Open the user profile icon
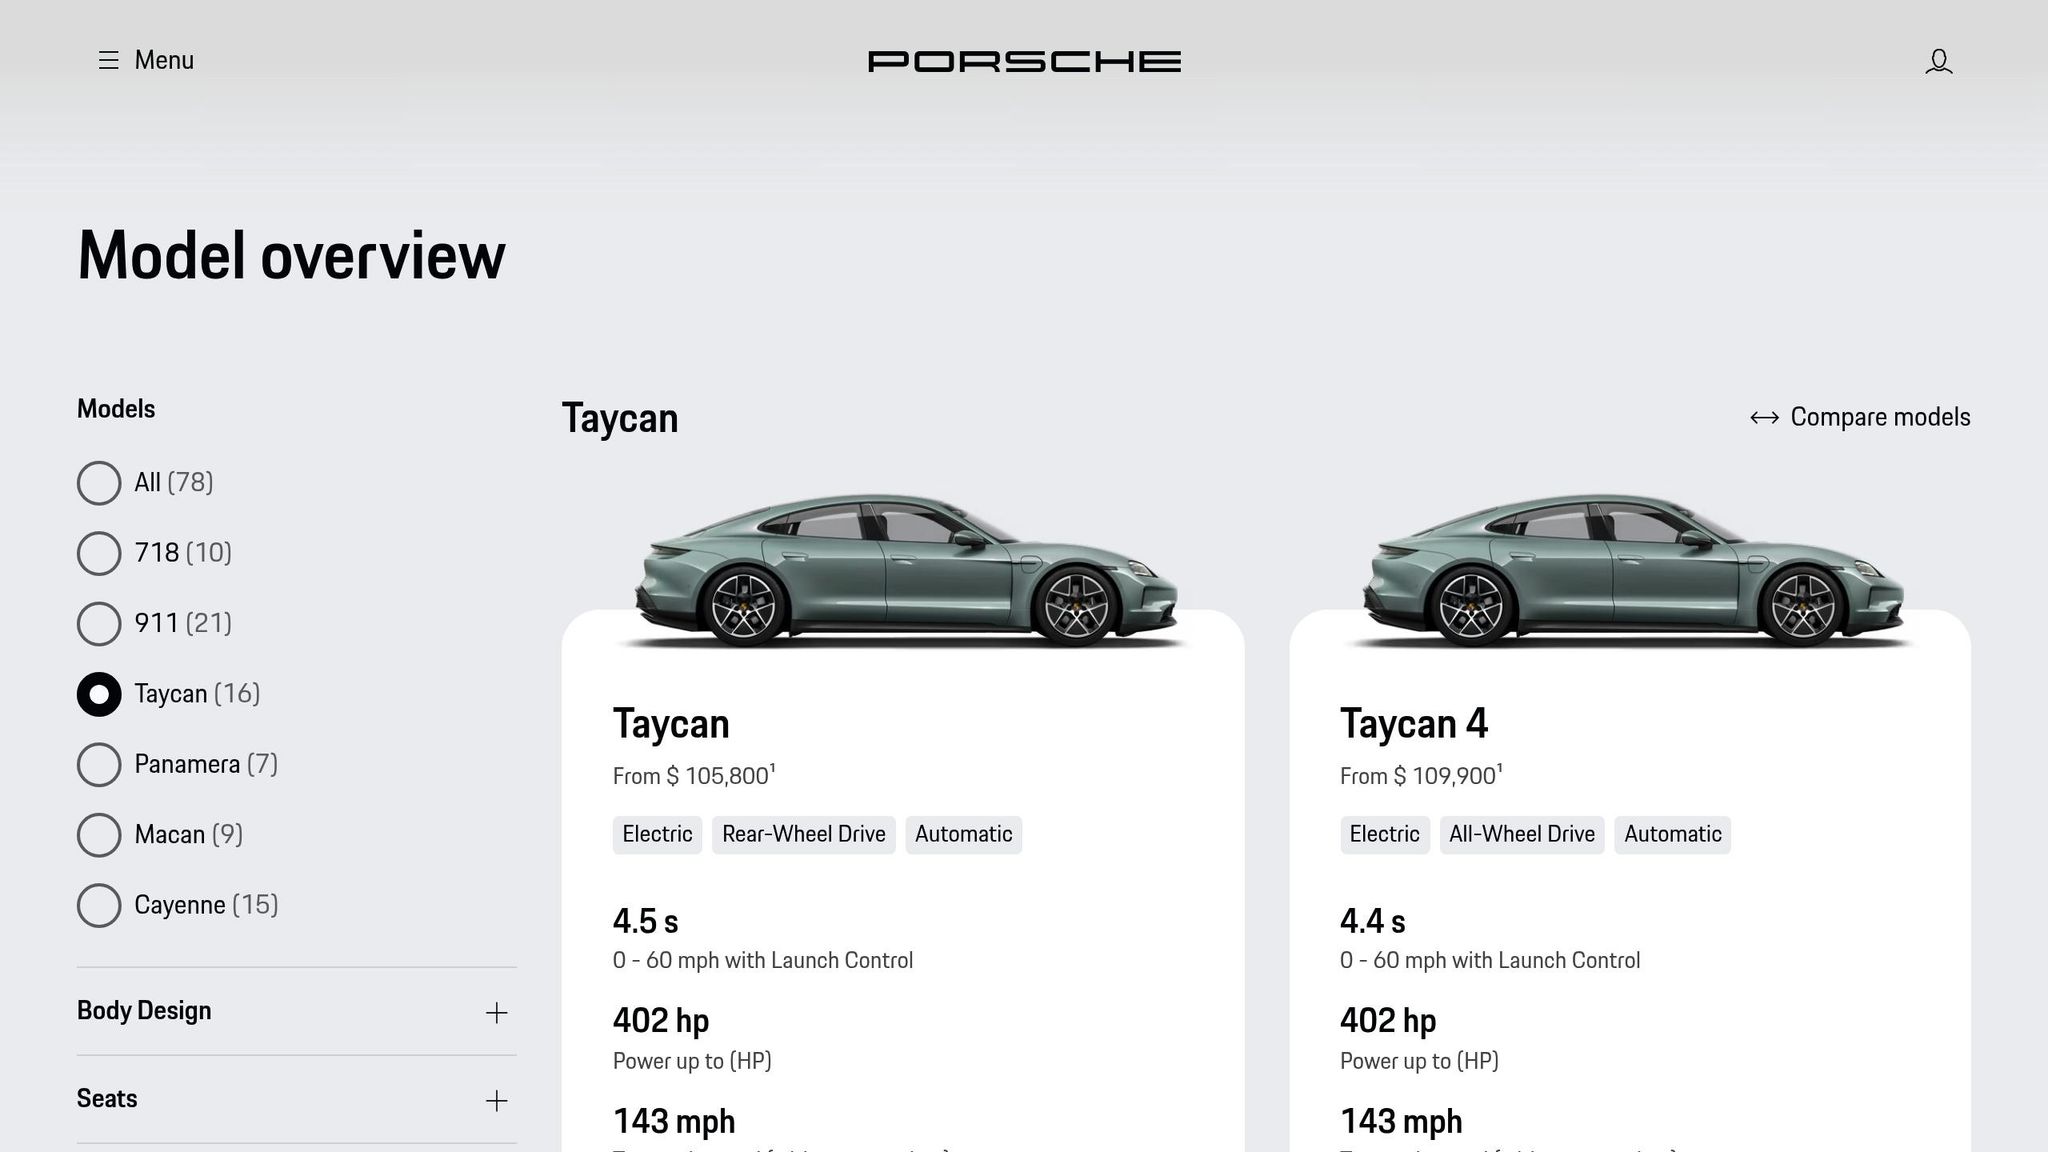 coord(1939,60)
